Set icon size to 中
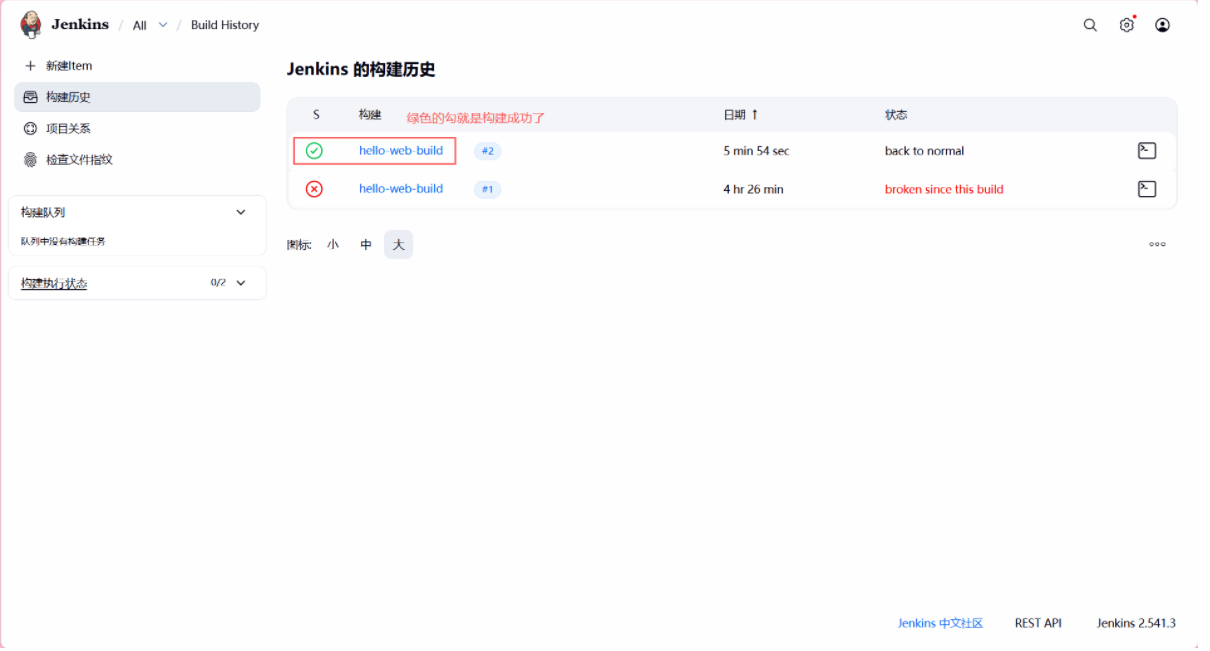Image resolution: width=1210 pixels, height=651 pixels. pyautogui.click(x=366, y=244)
